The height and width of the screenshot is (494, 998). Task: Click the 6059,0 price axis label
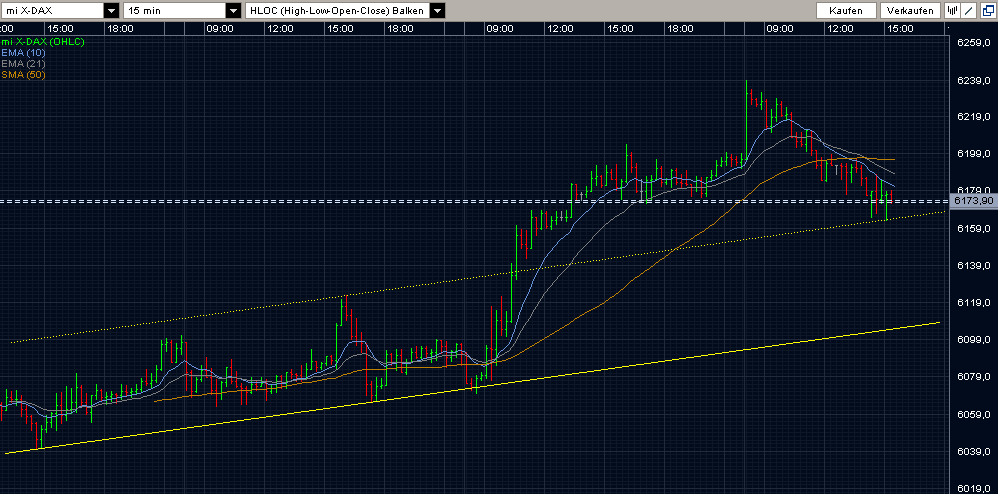pos(973,414)
